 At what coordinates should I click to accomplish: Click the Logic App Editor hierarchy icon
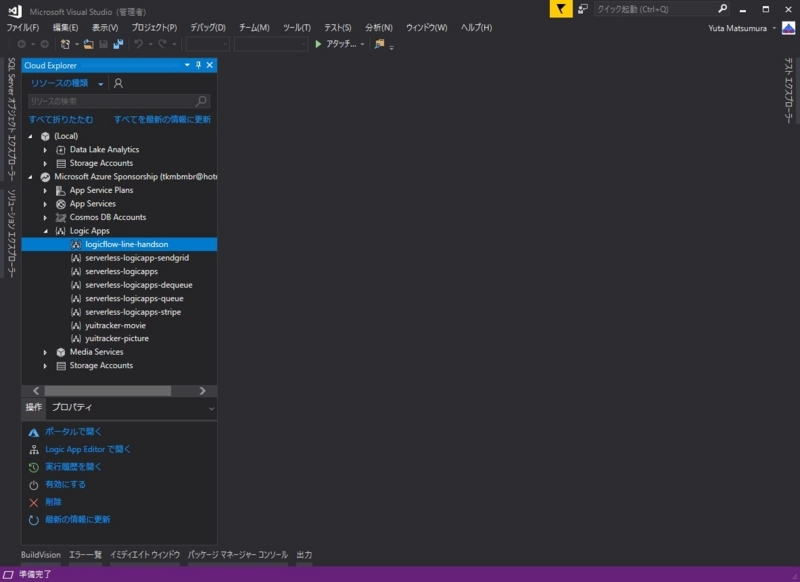(34, 449)
